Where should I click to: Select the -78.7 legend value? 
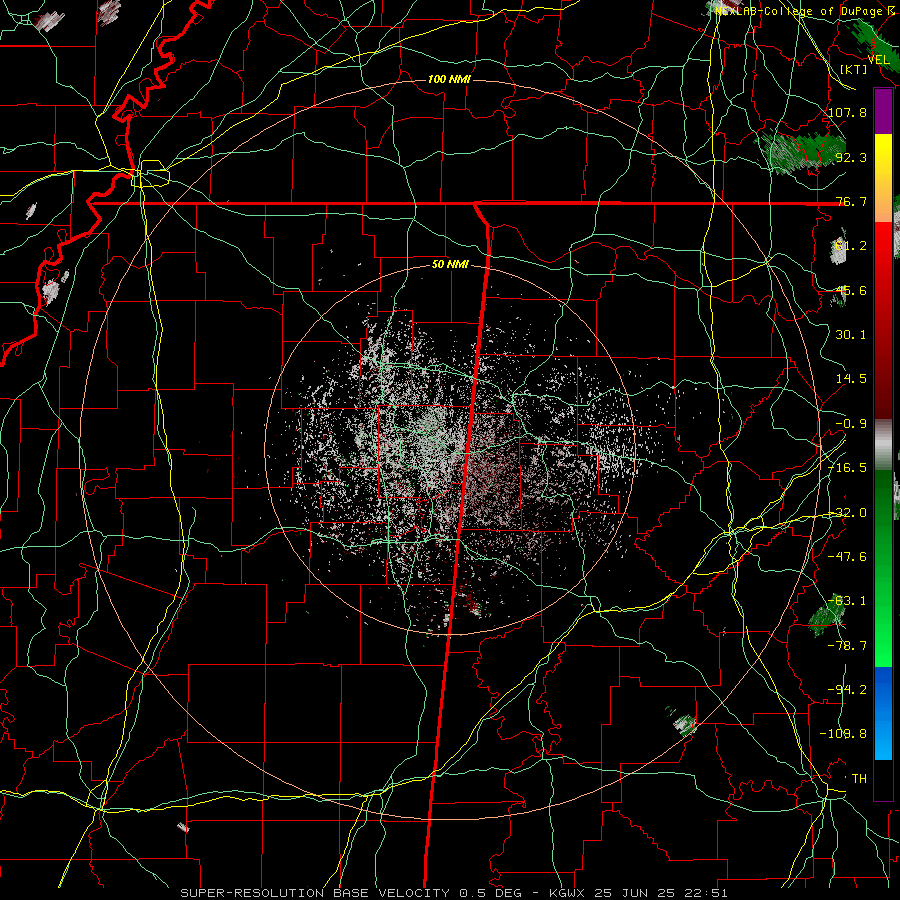click(848, 646)
